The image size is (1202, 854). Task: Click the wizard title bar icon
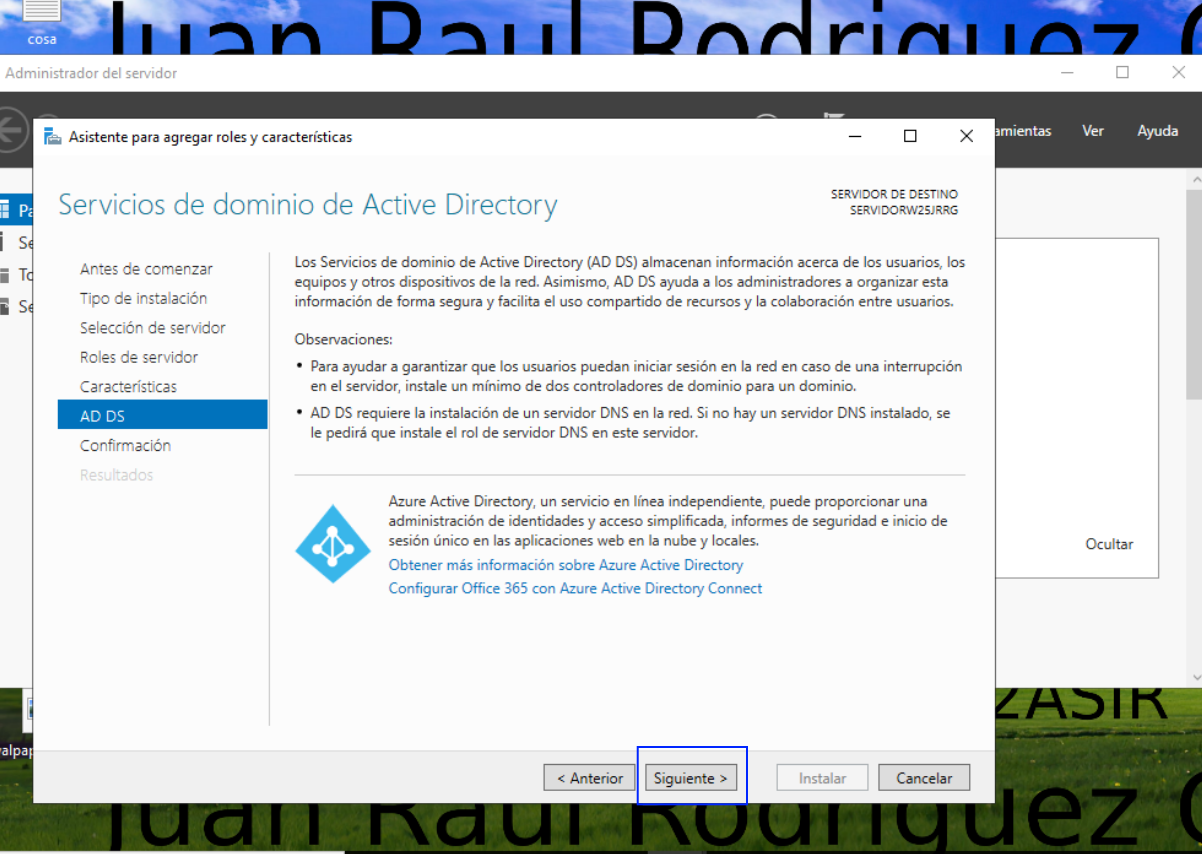[x=53, y=137]
